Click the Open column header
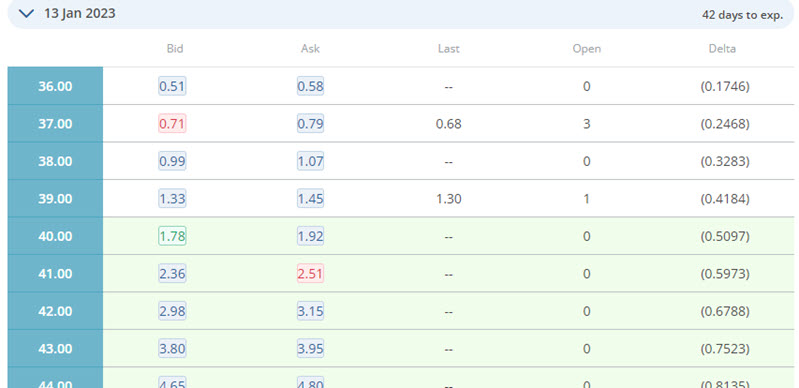The image size is (799, 388). pyautogui.click(x=587, y=48)
